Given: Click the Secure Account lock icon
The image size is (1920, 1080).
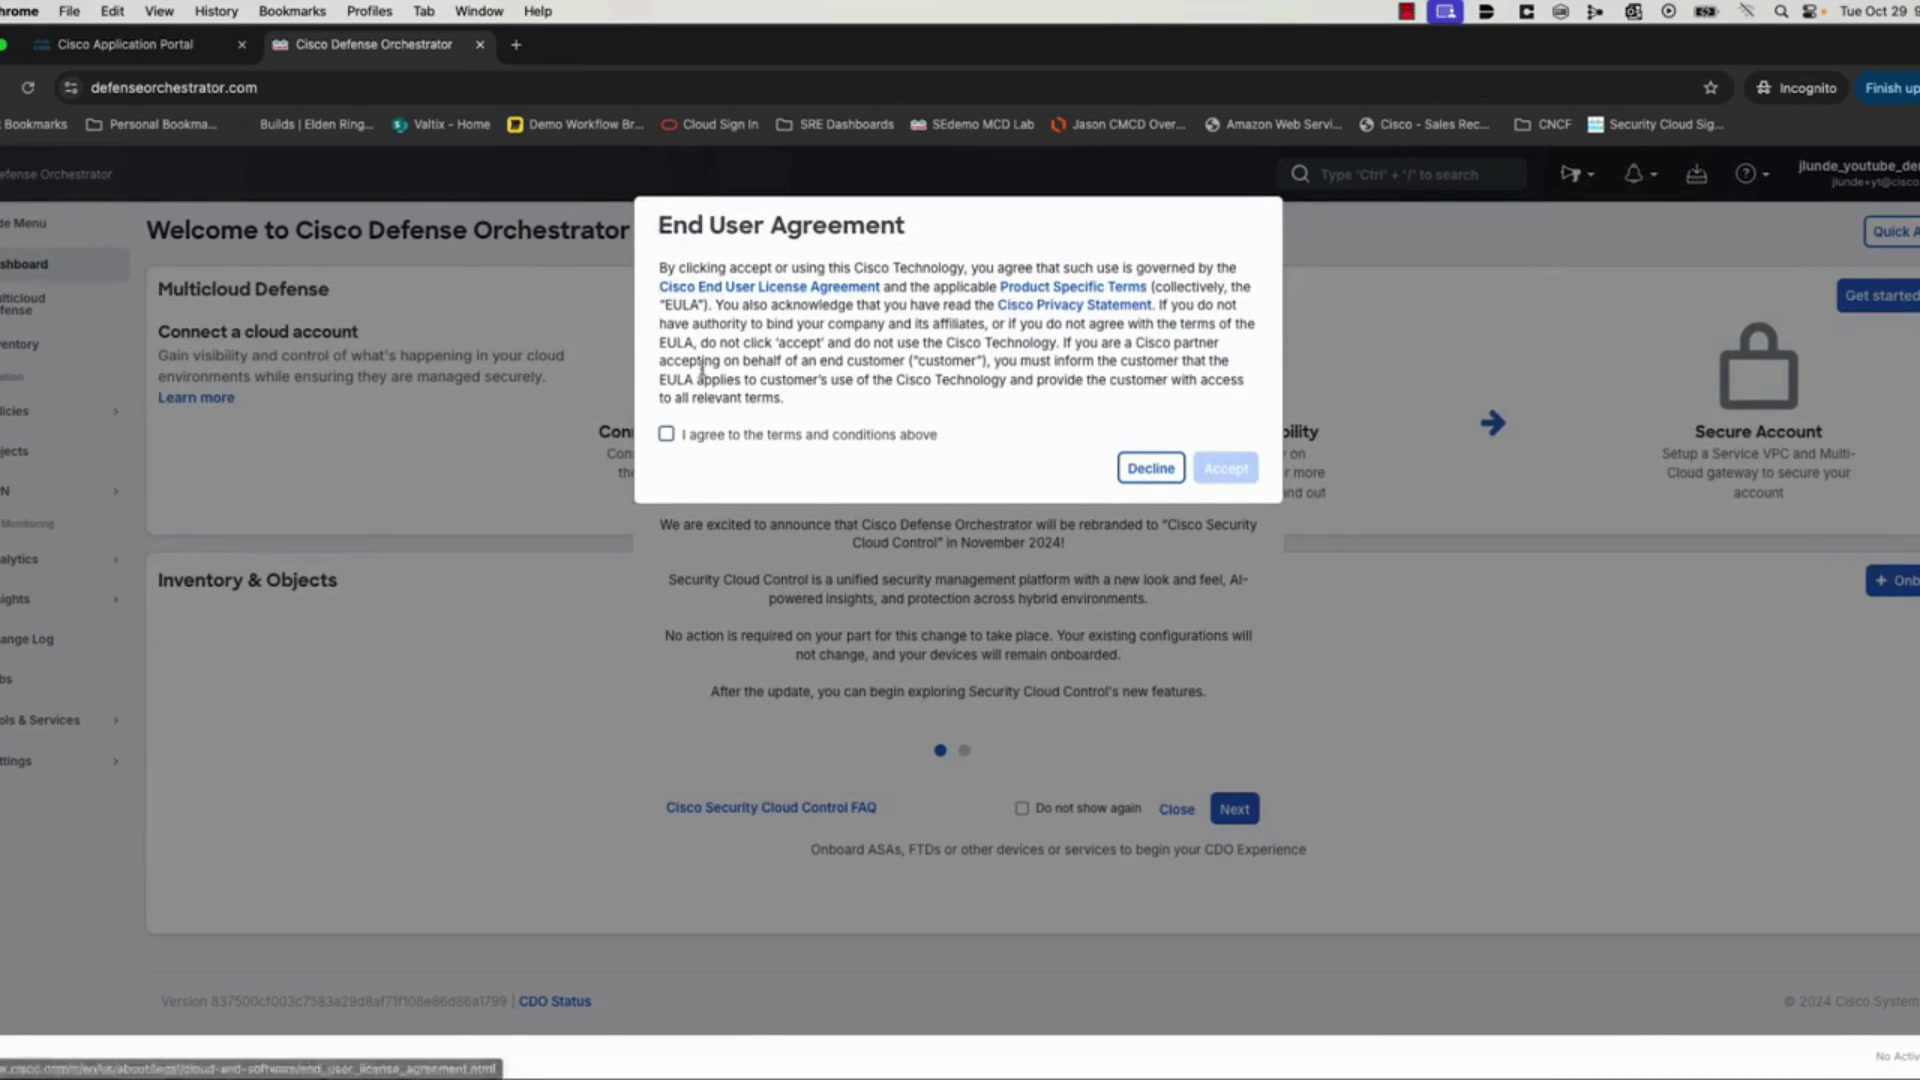Looking at the screenshot, I should click(1758, 366).
